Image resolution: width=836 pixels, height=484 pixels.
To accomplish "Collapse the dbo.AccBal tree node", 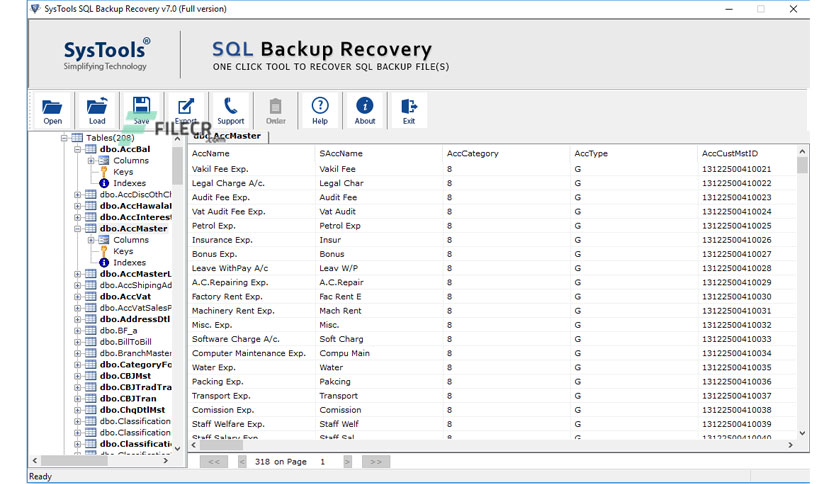I will coord(77,149).
